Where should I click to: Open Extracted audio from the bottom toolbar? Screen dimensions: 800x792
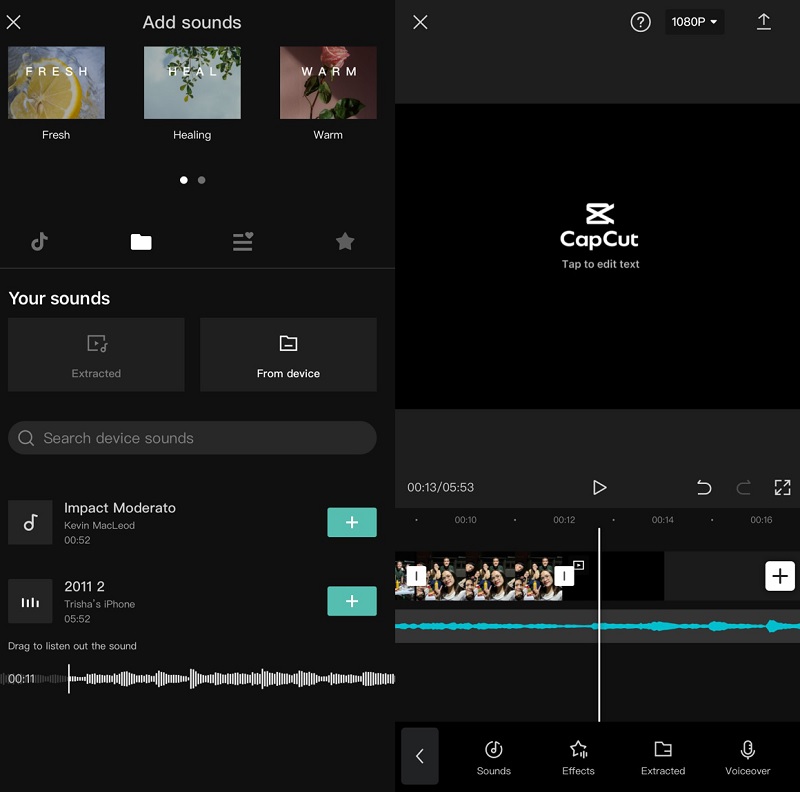tap(663, 757)
